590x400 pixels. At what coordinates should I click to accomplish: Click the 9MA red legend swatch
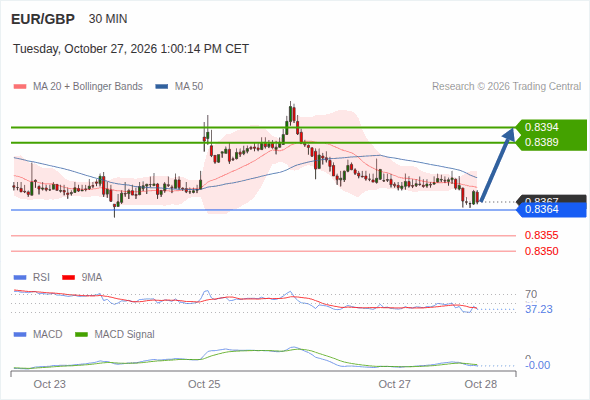point(68,278)
